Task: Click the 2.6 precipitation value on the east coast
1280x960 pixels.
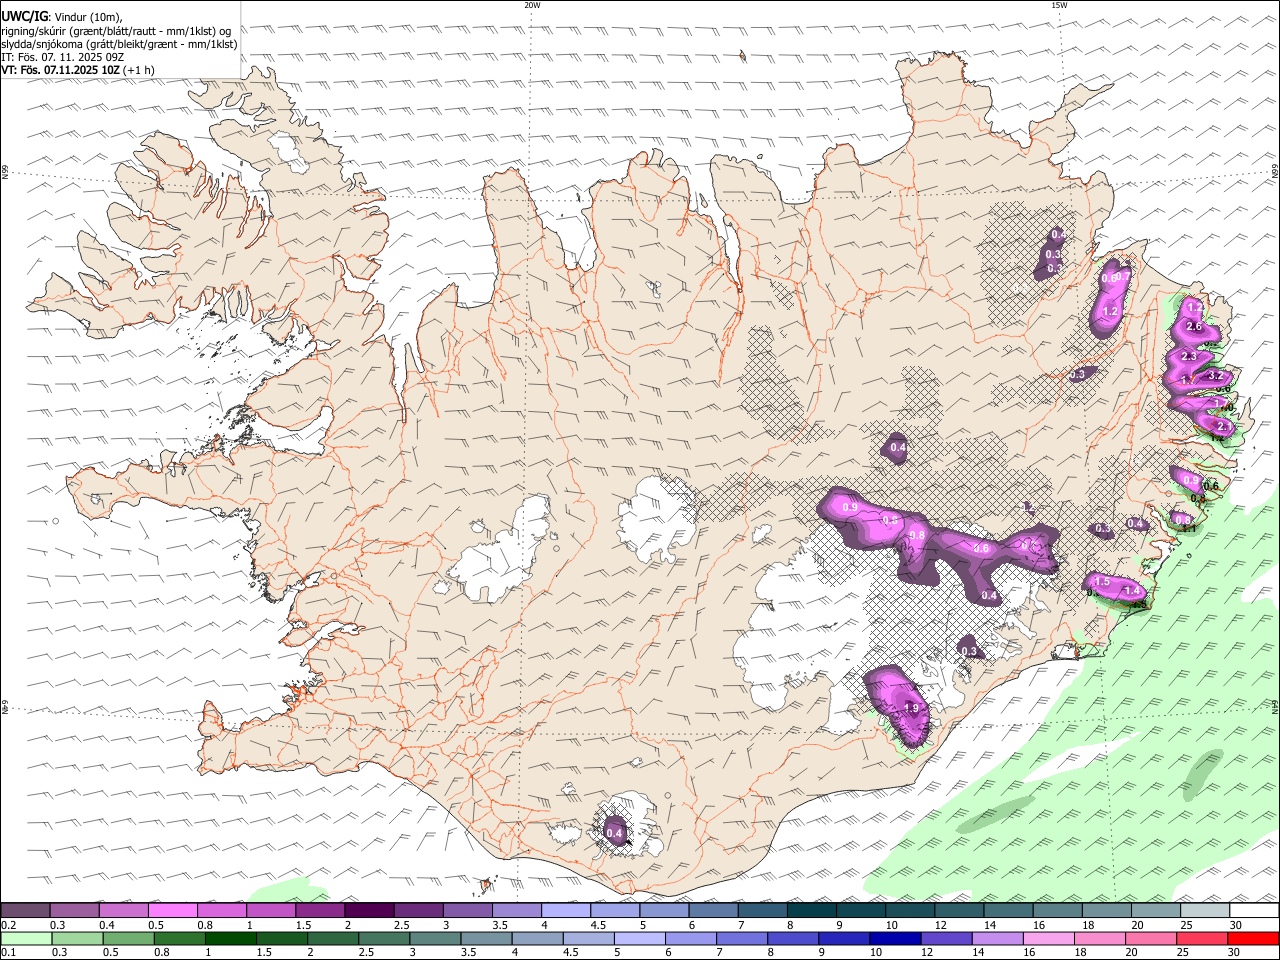Action: (1193, 327)
